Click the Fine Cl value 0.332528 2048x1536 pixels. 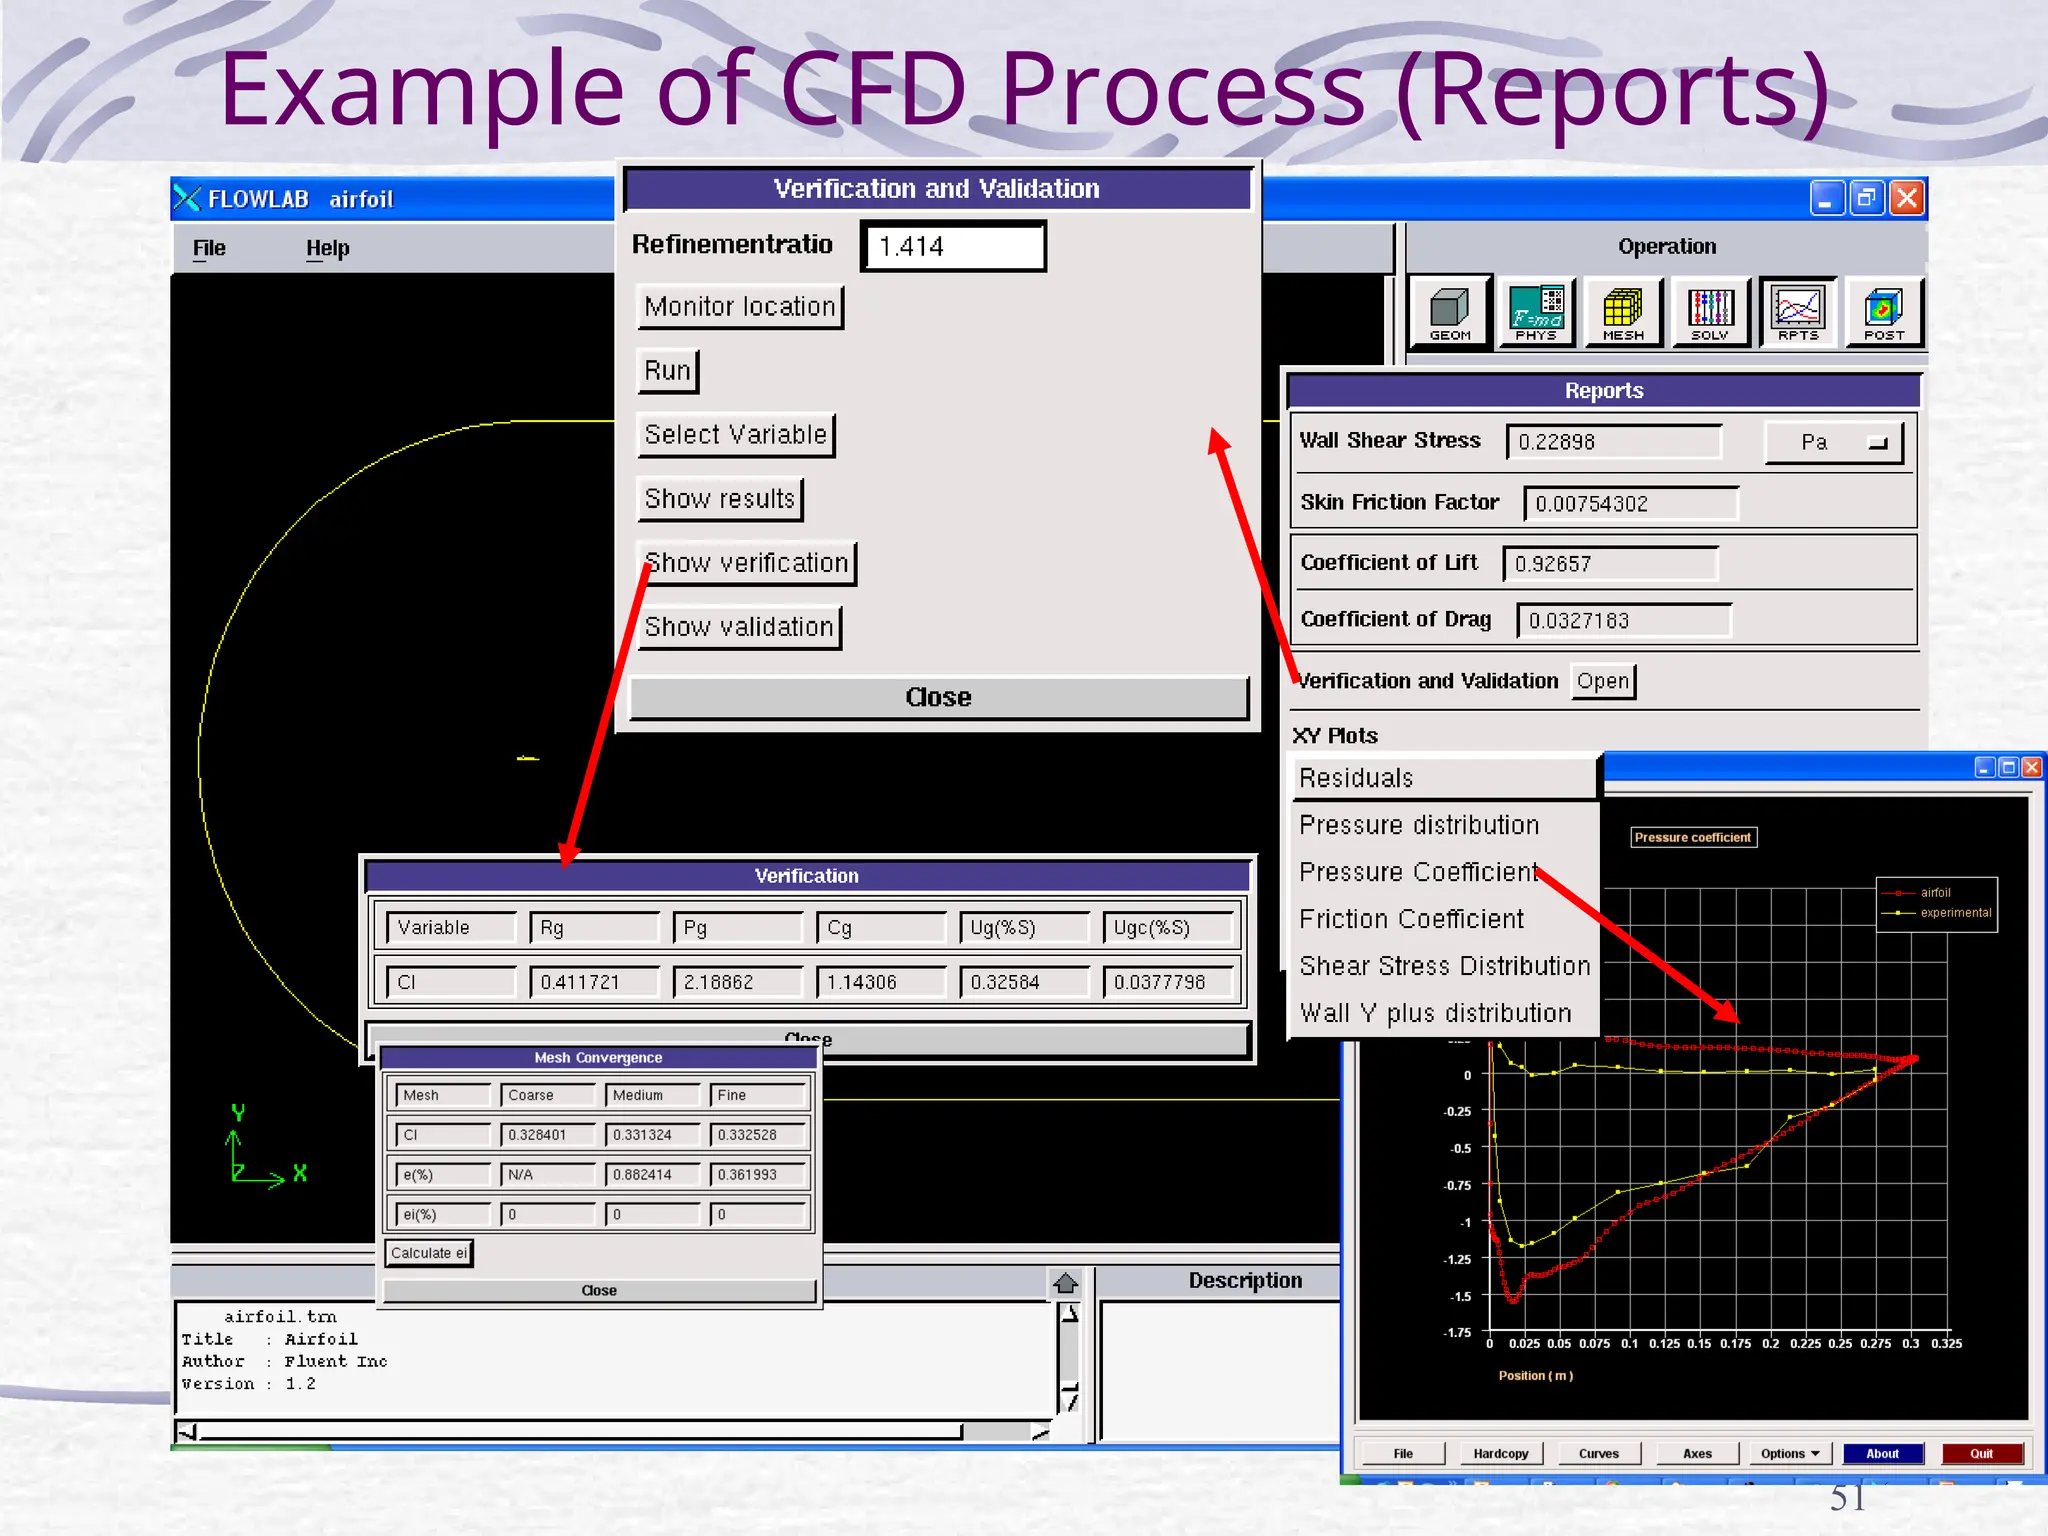[759, 1135]
